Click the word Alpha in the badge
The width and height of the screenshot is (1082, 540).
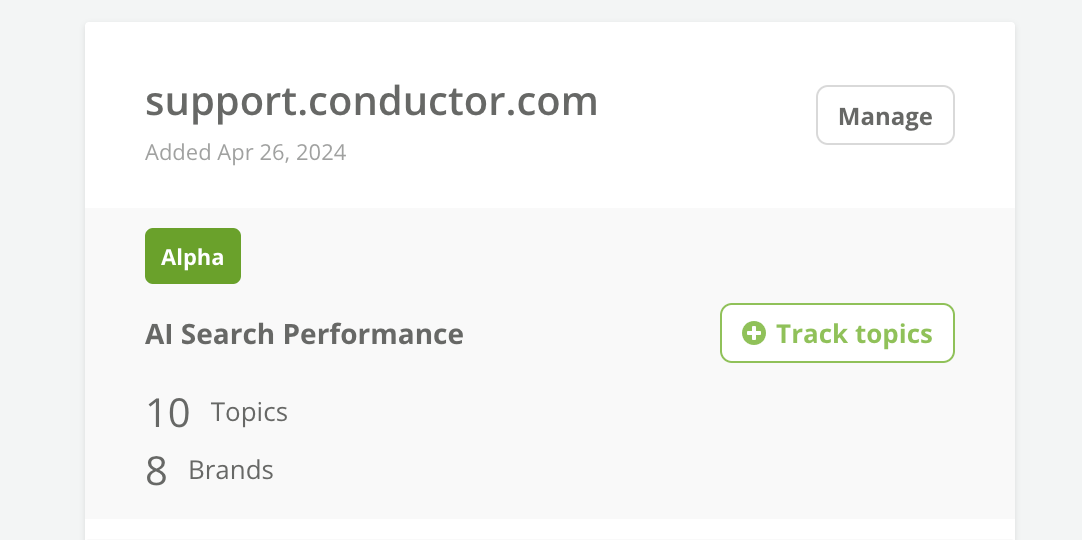tap(193, 257)
